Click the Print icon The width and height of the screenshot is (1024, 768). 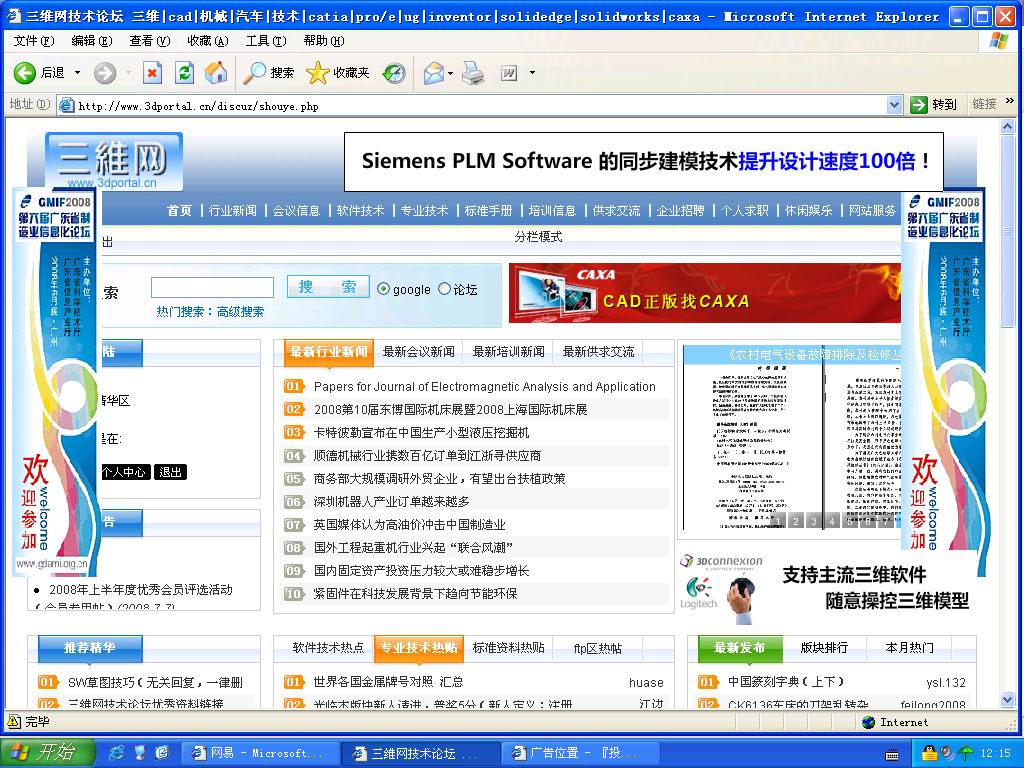coord(473,72)
